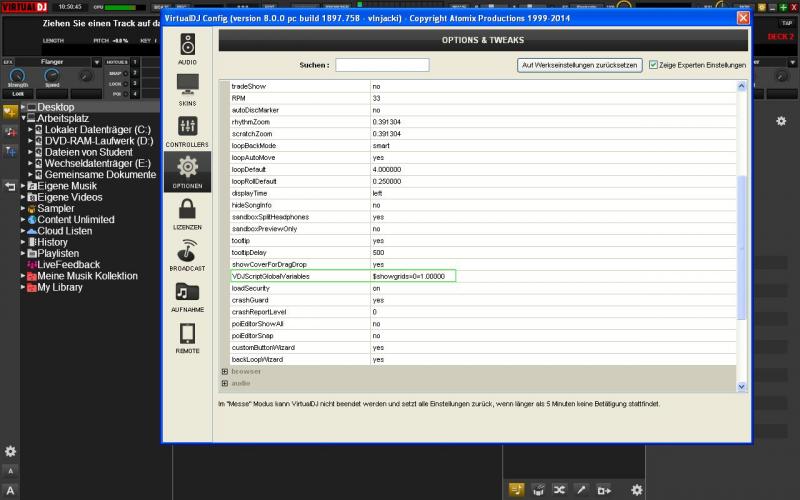Image resolution: width=800 pixels, height=500 pixels.
Task: Click the RPM value '33'
Action: [376, 98]
